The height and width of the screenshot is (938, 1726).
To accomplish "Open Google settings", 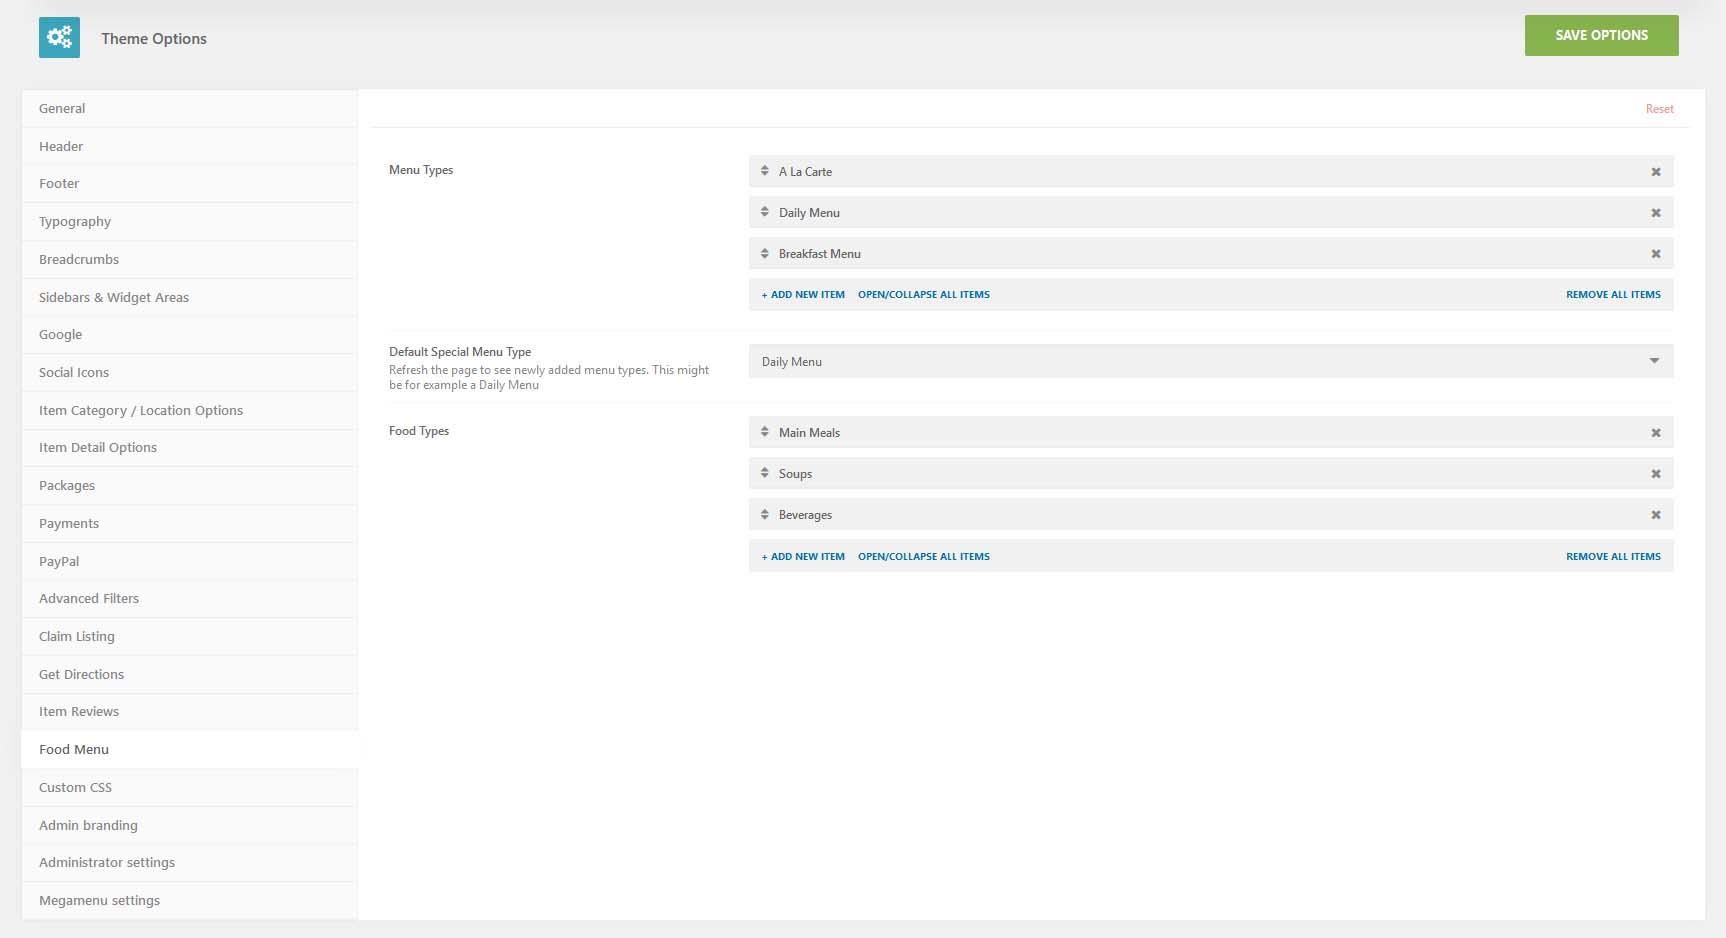I will [x=189, y=334].
